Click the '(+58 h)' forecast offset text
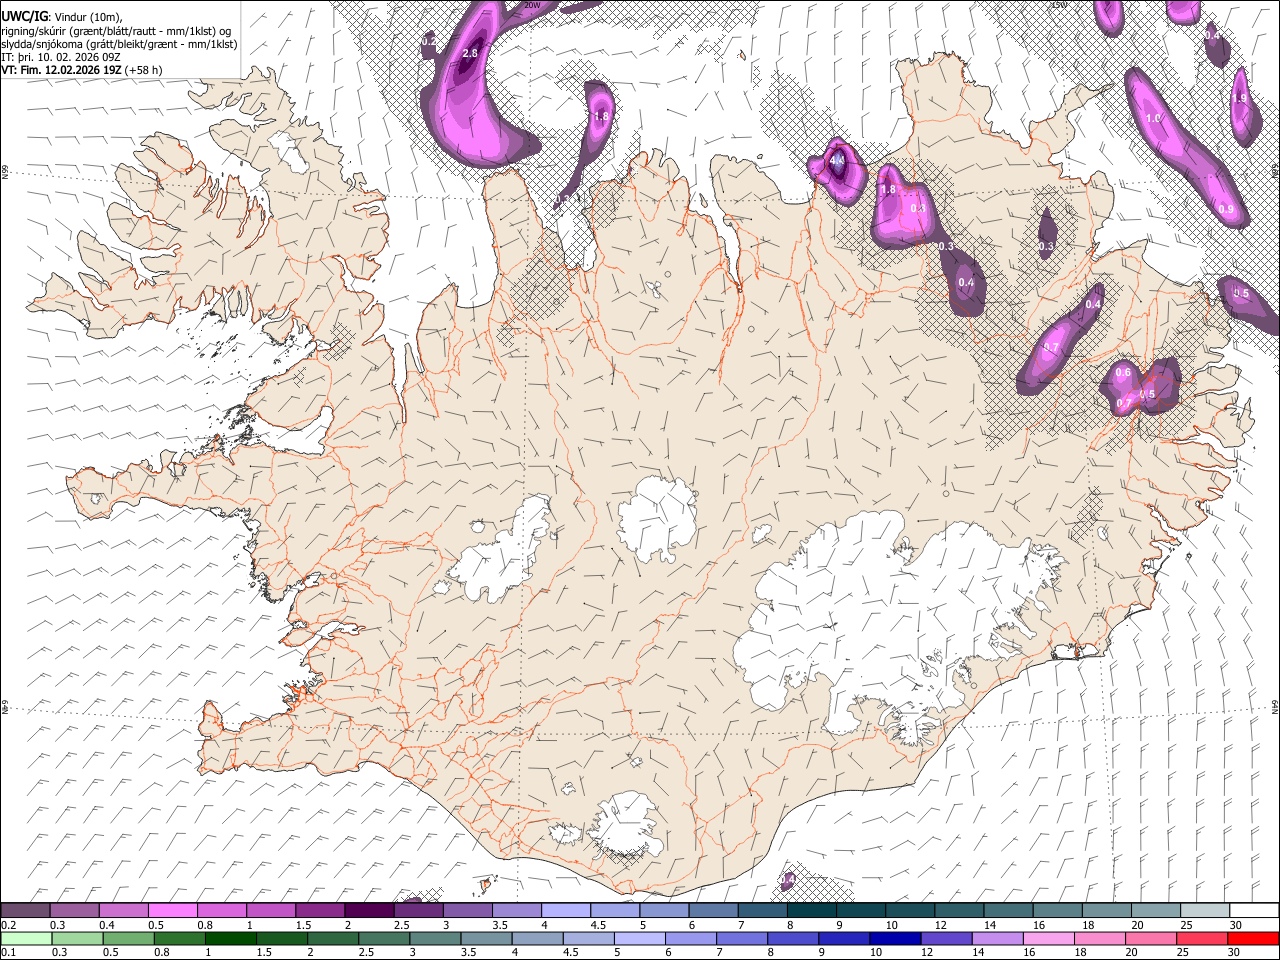This screenshot has height=960, width=1280. 144,70
